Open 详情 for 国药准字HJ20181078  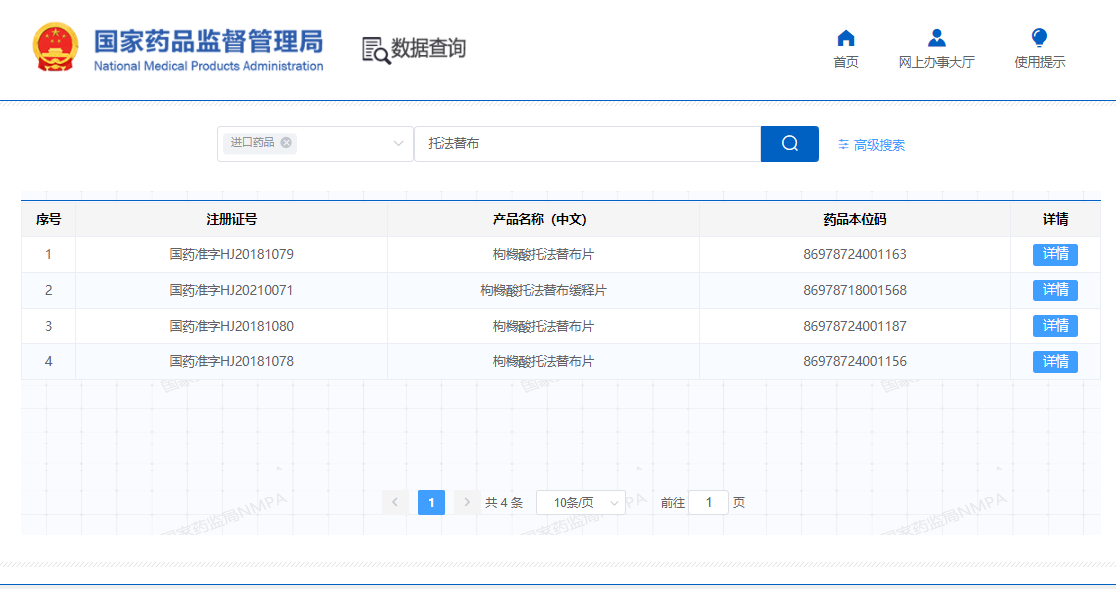(1056, 361)
